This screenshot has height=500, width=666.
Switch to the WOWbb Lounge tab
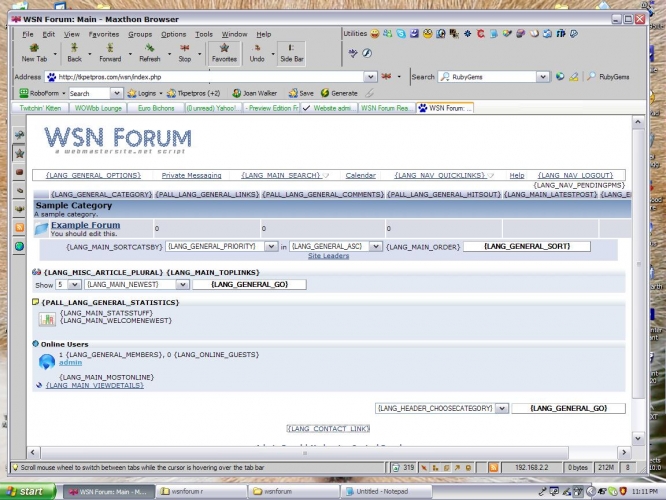click(x=98, y=108)
